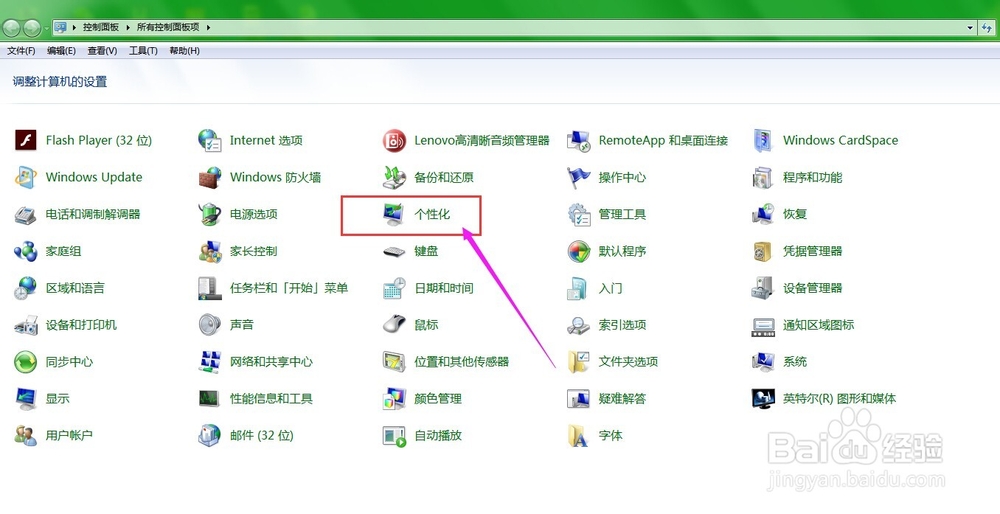Click the address bar refresh button
This screenshot has height=514, width=1000.
tap(987, 27)
